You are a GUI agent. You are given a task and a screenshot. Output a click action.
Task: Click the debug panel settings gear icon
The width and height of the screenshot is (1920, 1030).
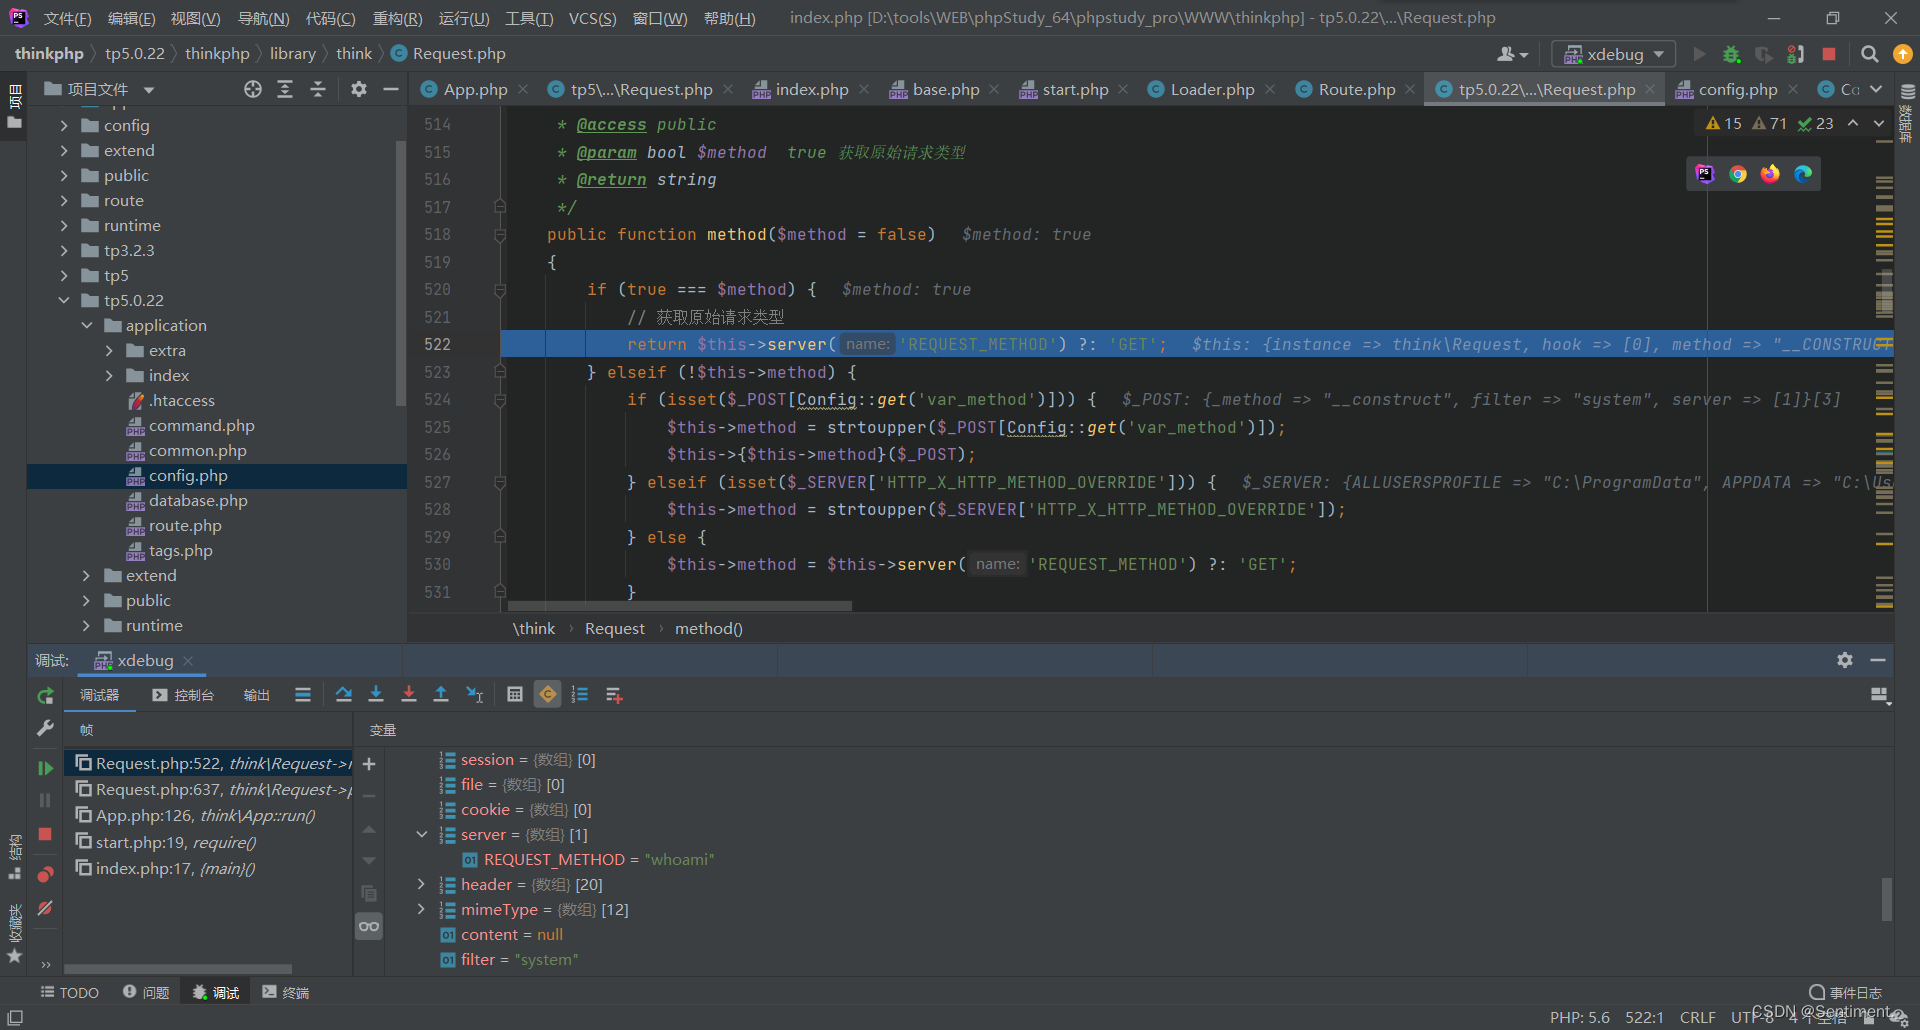pyautogui.click(x=1845, y=660)
